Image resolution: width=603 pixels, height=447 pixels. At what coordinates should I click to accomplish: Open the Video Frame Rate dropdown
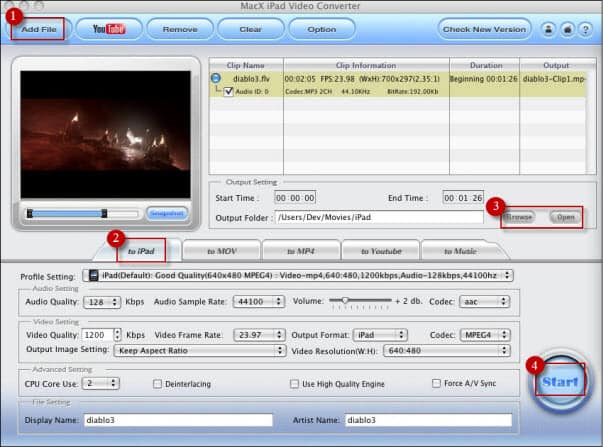259,335
